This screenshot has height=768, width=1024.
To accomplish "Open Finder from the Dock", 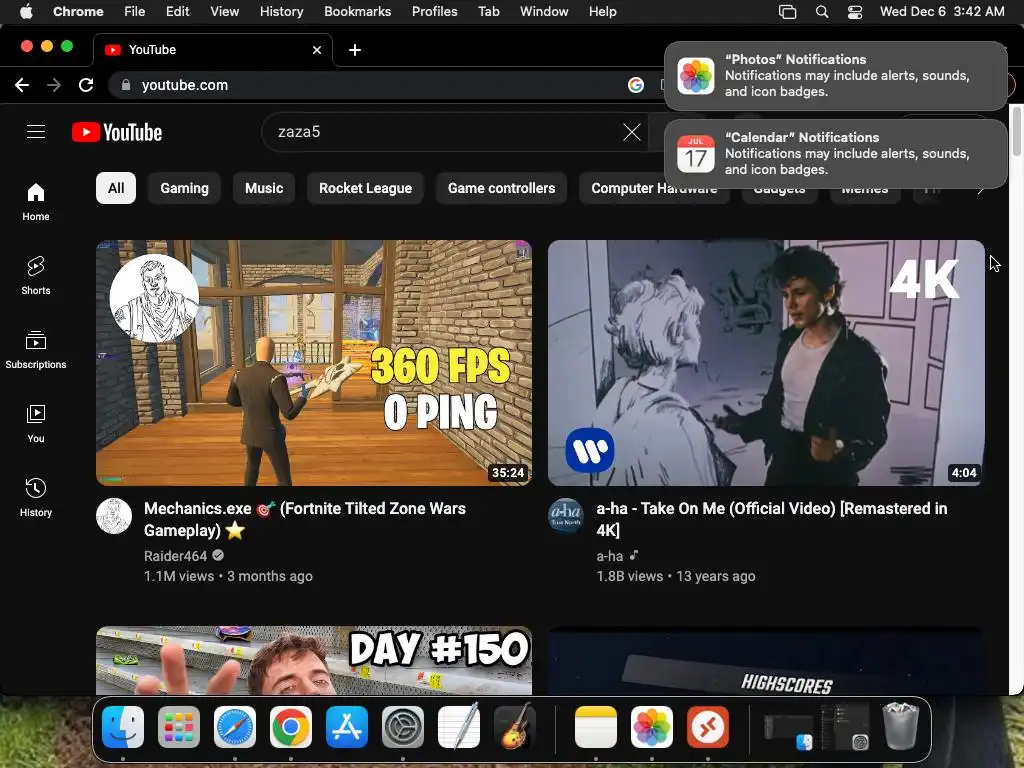I will pyautogui.click(x=123, y=727).
